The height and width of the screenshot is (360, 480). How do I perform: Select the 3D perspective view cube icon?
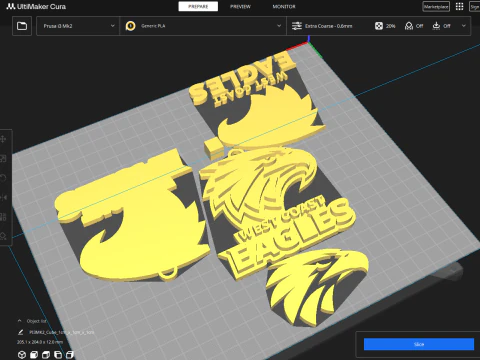[22, 354]
